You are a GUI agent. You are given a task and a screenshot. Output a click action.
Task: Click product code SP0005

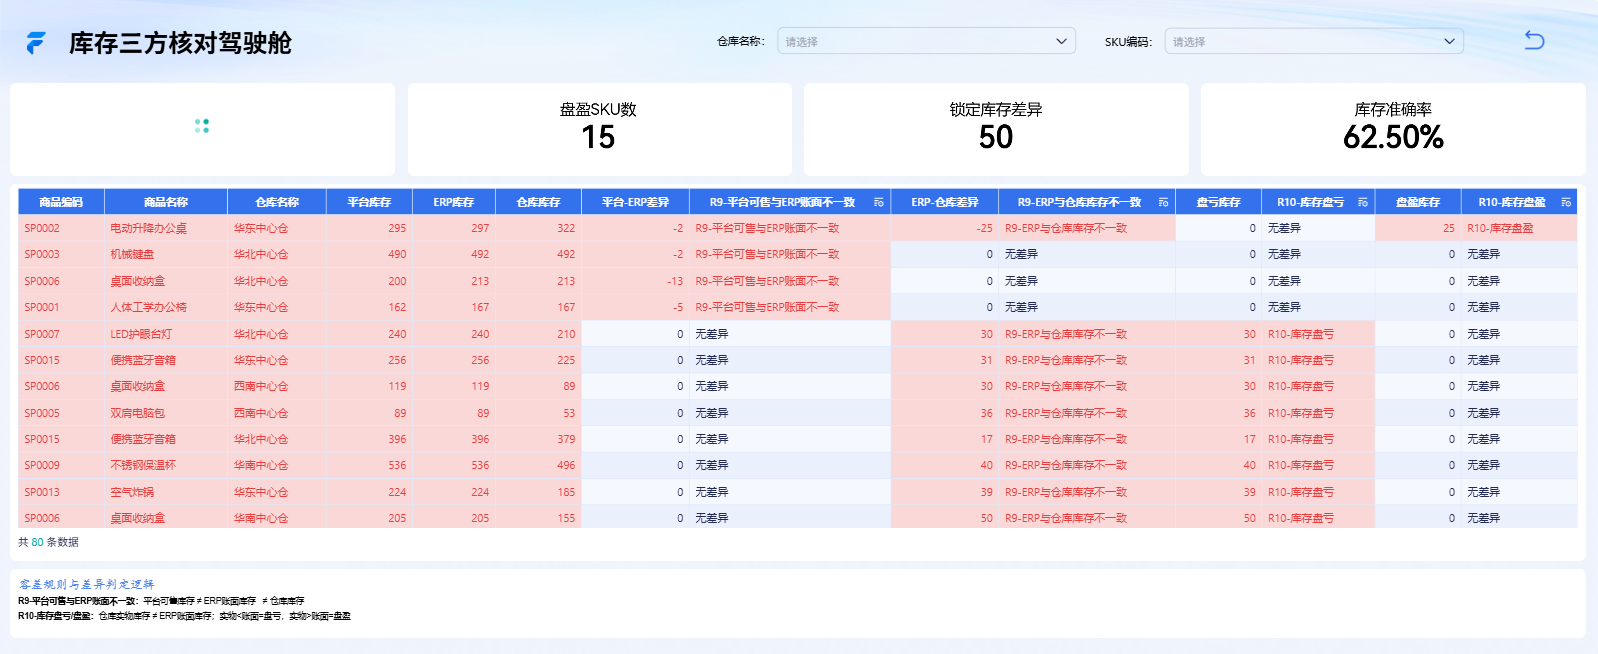point(42,413)
